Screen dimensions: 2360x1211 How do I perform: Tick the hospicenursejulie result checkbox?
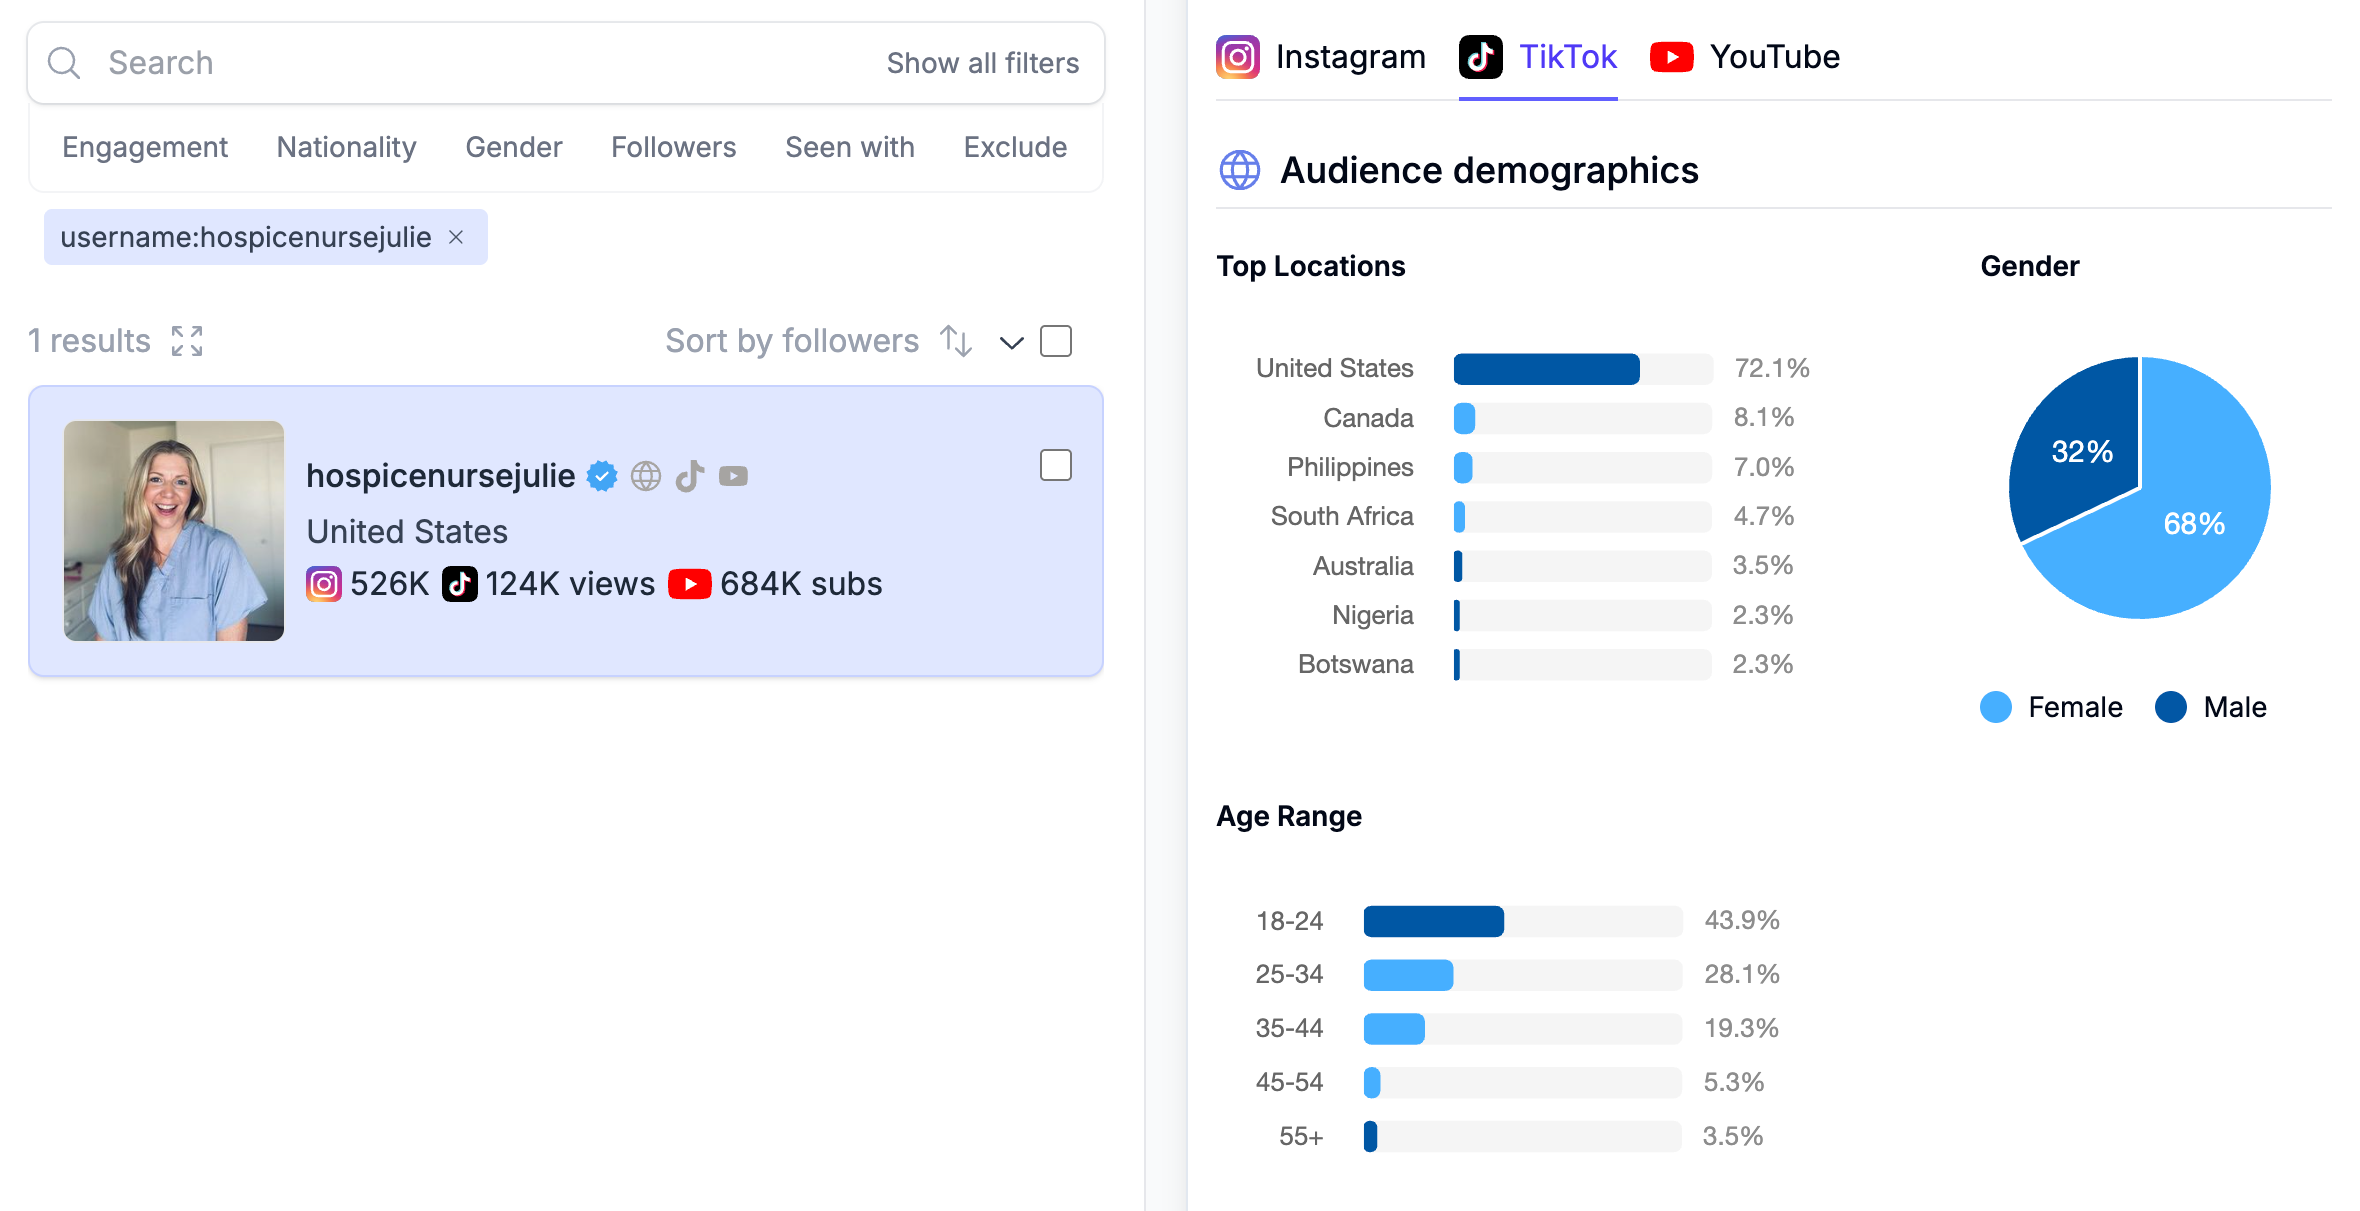(1056, 465)
